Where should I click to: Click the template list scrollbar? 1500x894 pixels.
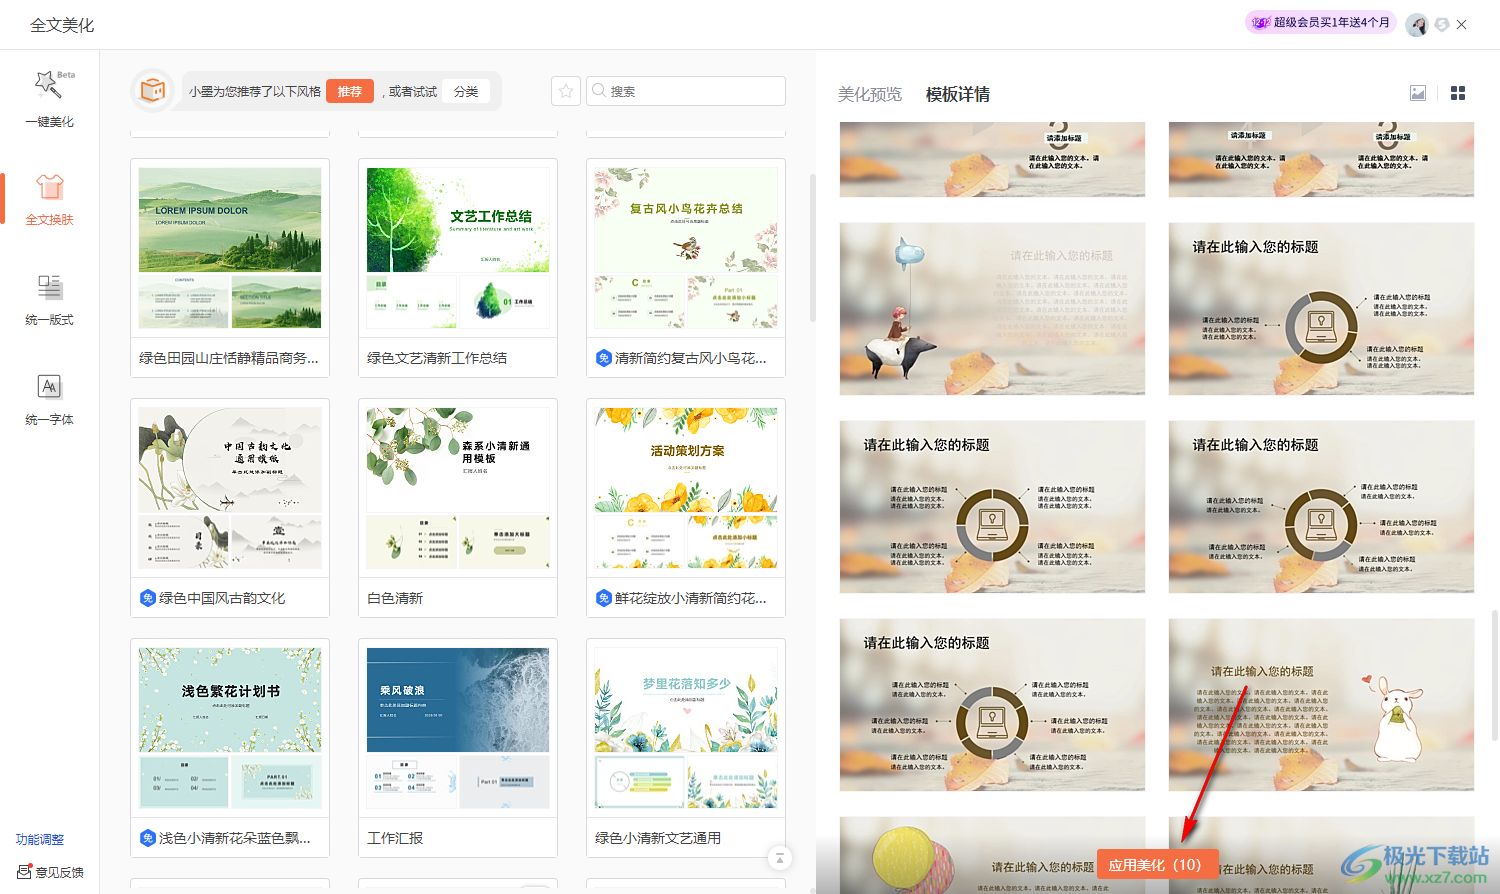click(x=813, y=248)
